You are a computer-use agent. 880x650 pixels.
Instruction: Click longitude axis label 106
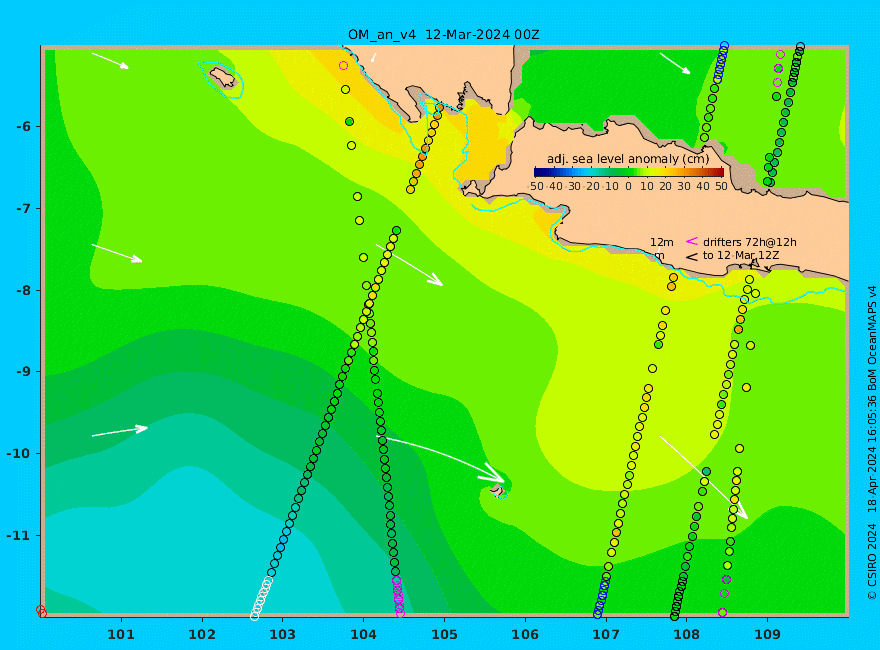525,635
